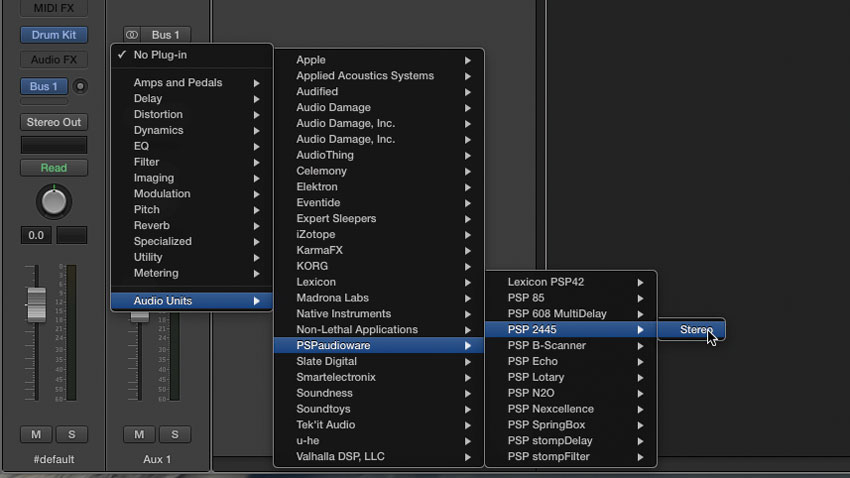The height and width of the screenshot is (478, 850).
Task: Open the AudioThing submenu
Action: (379, 155)
